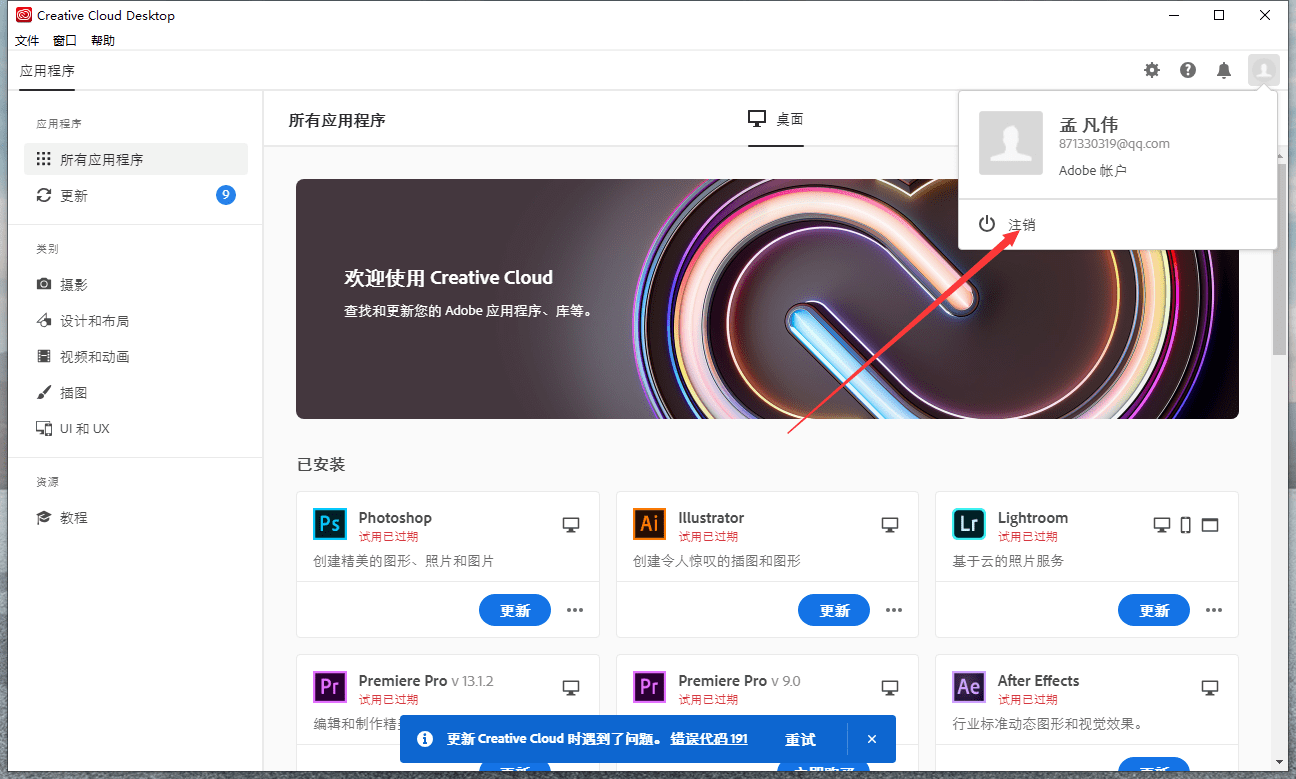Click the Premiere Pro v 13.1.2 icon
Screen dimensions: 1296x779
330,687
